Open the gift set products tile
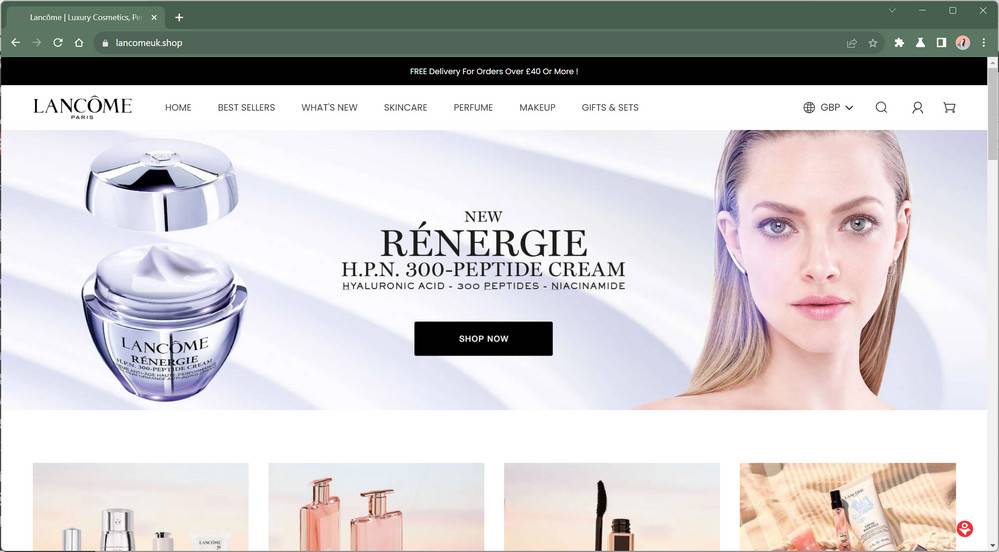 tap(847, 507)
